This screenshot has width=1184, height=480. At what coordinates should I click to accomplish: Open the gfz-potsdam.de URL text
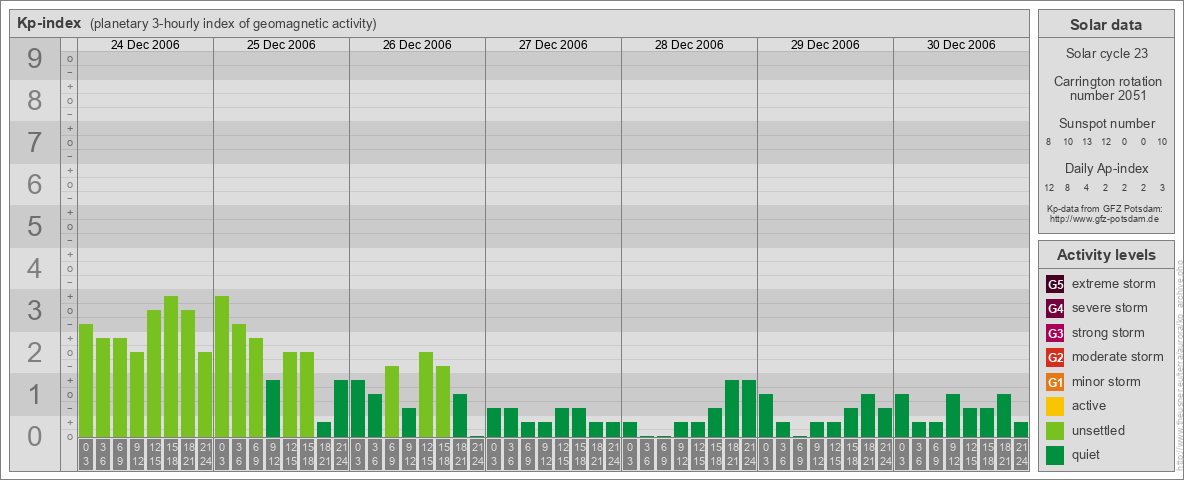pos(1106,218)
